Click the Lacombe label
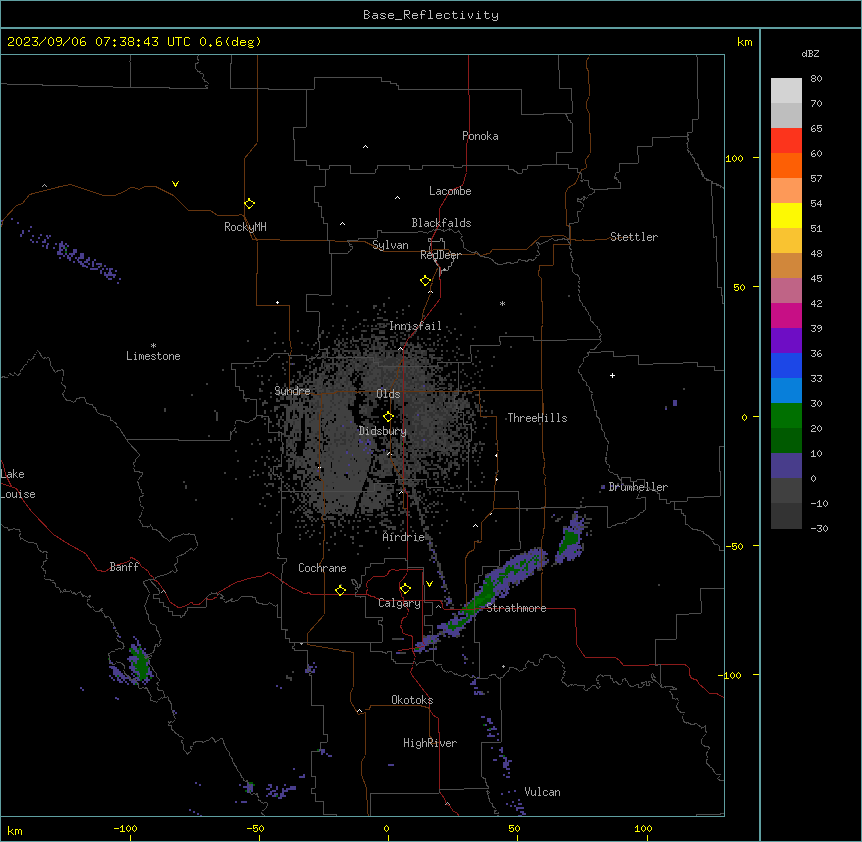This screenshot has height=842, width=862. (450, 191)
